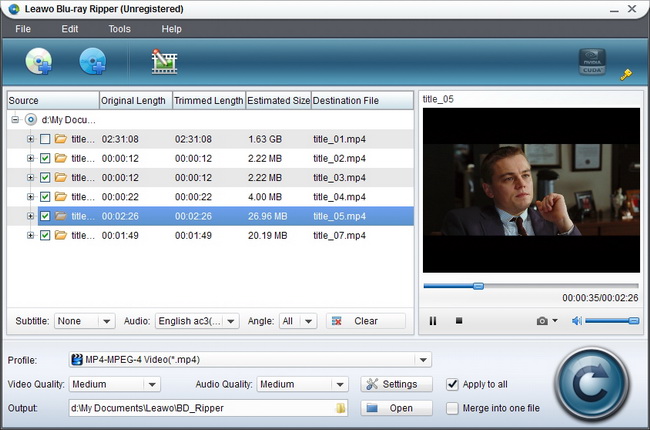Click the key registration icon
650x430 pixels.
[626, 75]
